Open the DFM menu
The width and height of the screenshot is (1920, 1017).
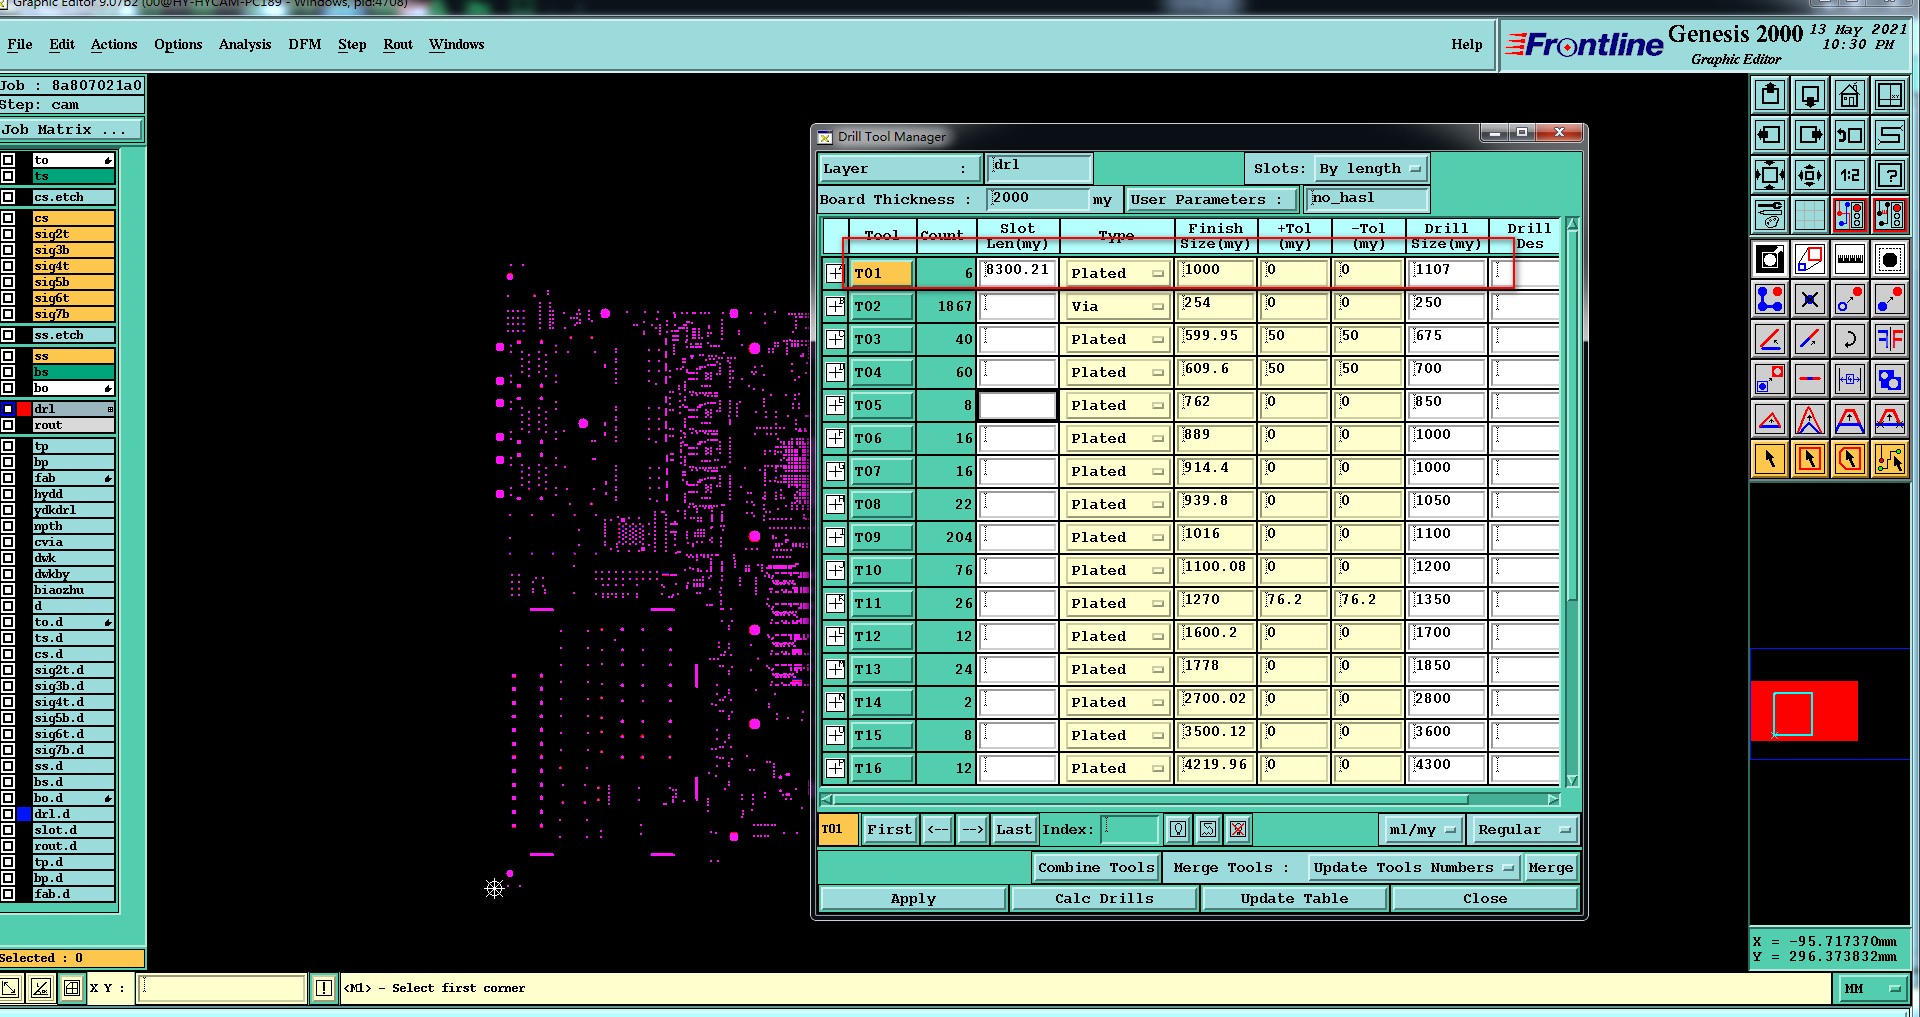(305, 44)
